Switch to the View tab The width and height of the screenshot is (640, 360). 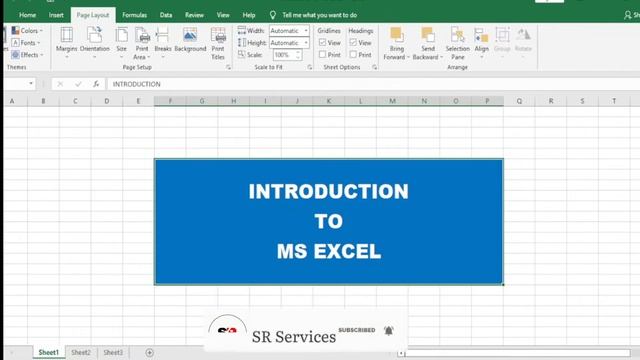(223, 15)
